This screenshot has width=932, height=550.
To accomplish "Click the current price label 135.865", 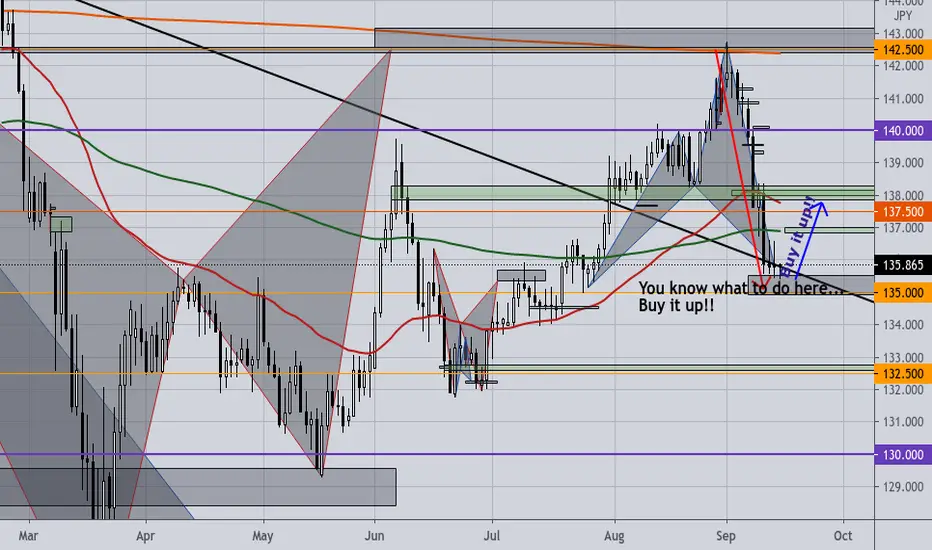I will pos(903,265).
